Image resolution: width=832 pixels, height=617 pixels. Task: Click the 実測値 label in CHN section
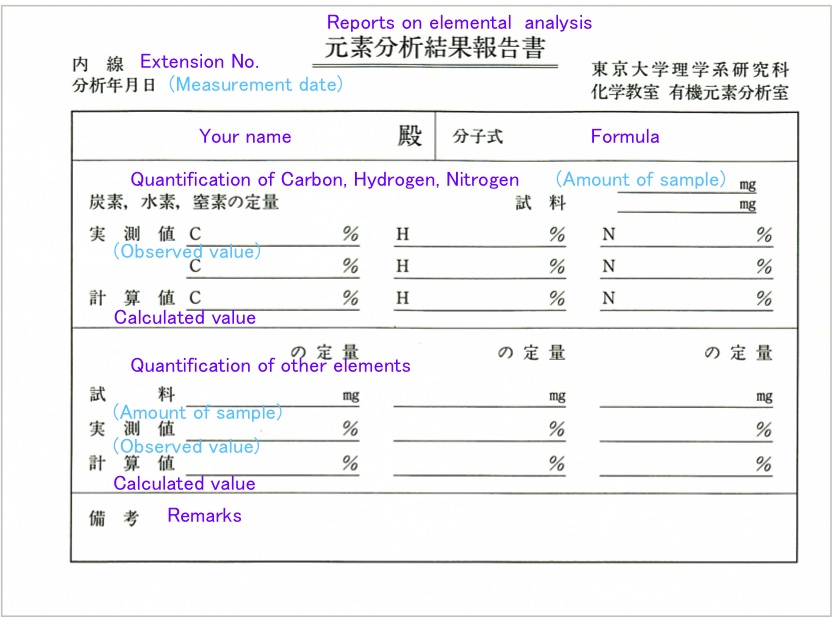[132, 233]
